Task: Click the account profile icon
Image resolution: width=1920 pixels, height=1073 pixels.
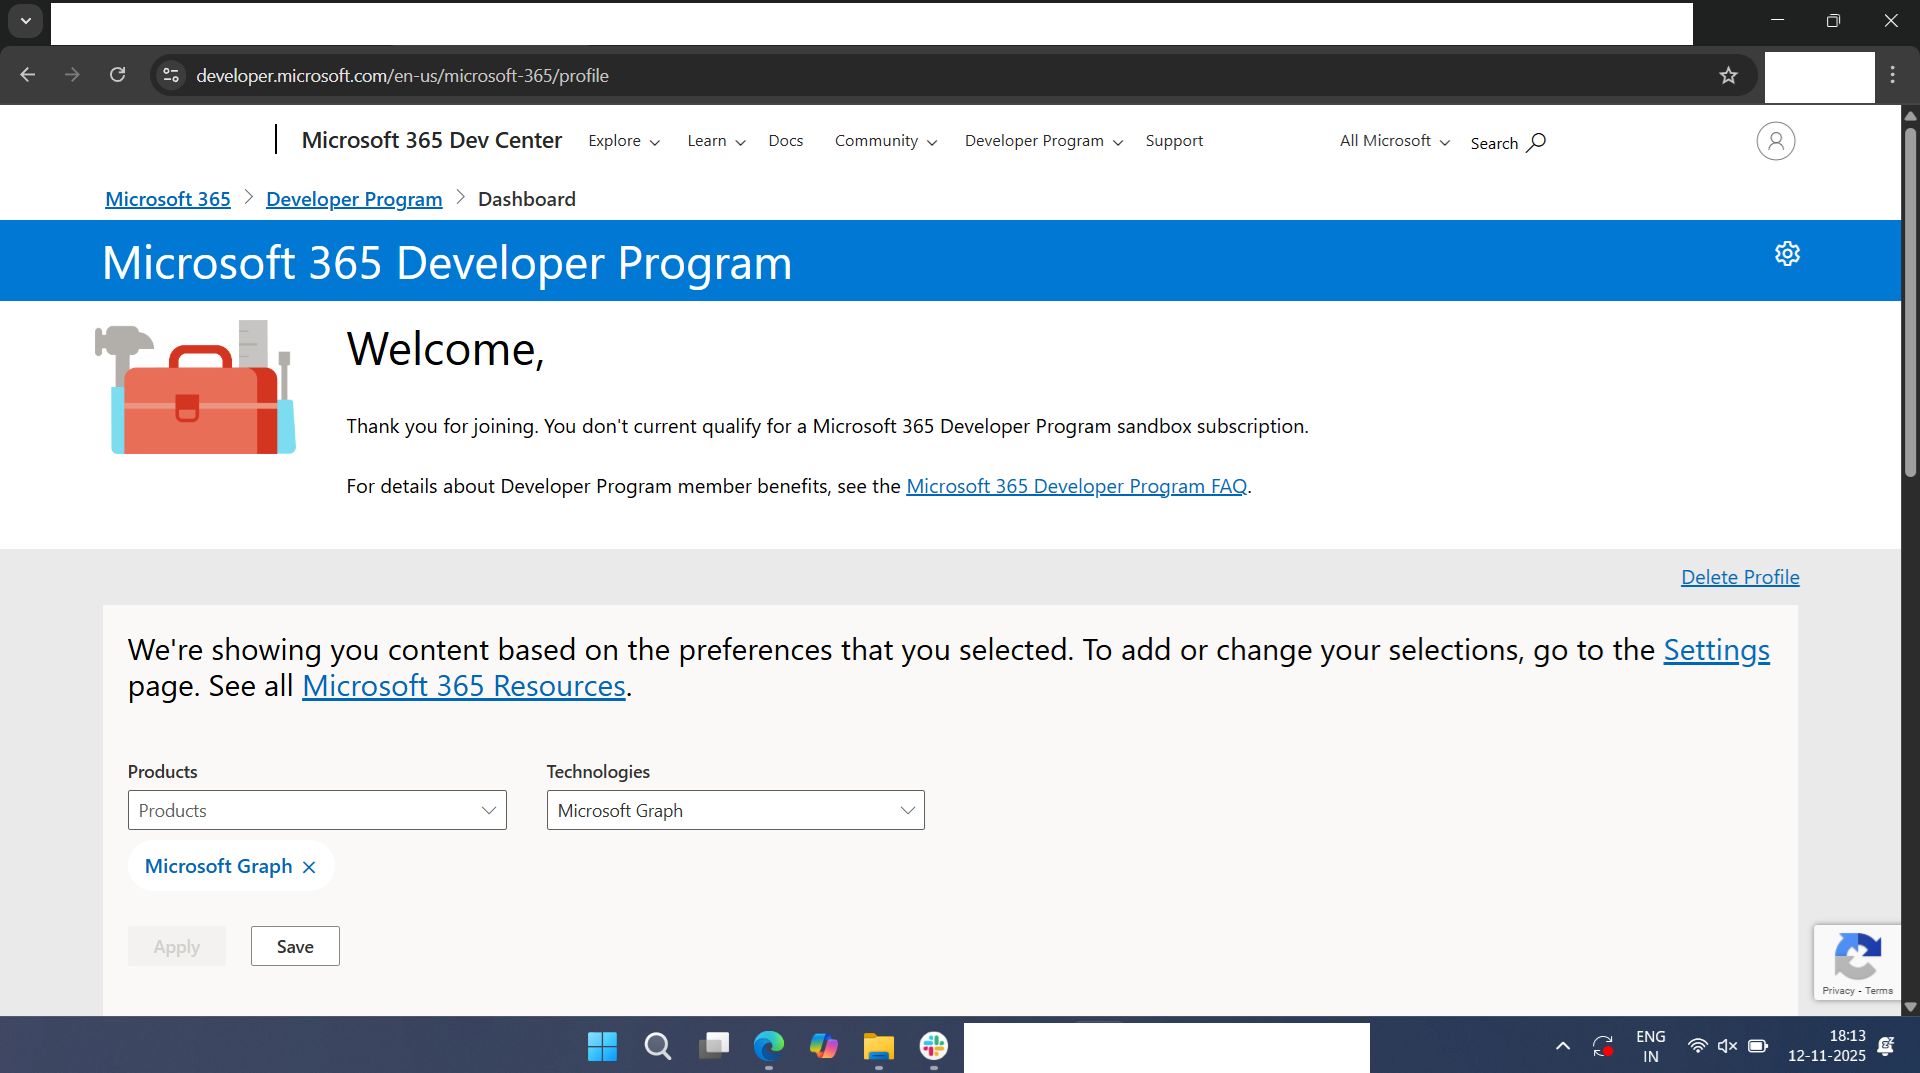Action: pos(1775,141)
